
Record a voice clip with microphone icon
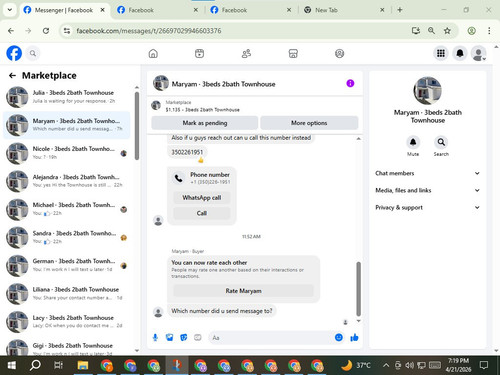click(x=155, y=338)
